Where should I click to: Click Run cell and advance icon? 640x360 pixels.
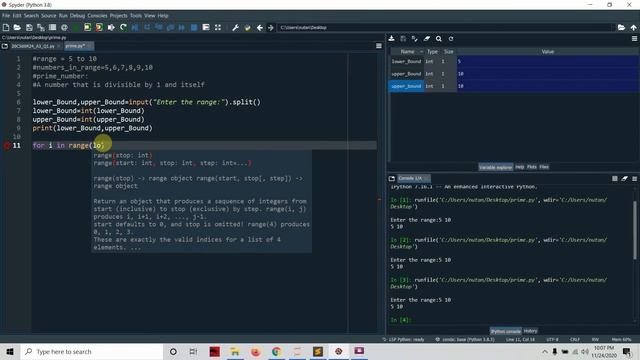tap(99, 27)
